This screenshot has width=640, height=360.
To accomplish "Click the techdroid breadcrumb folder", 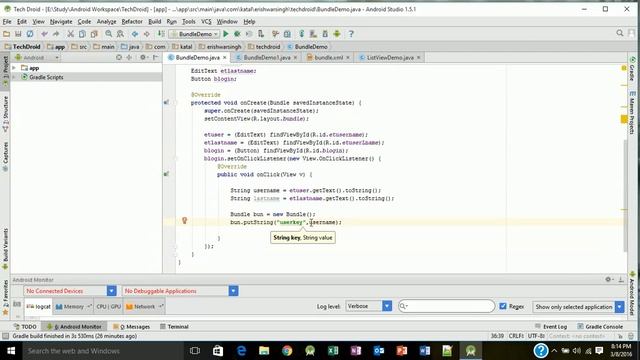I will [x=264, y=47].
